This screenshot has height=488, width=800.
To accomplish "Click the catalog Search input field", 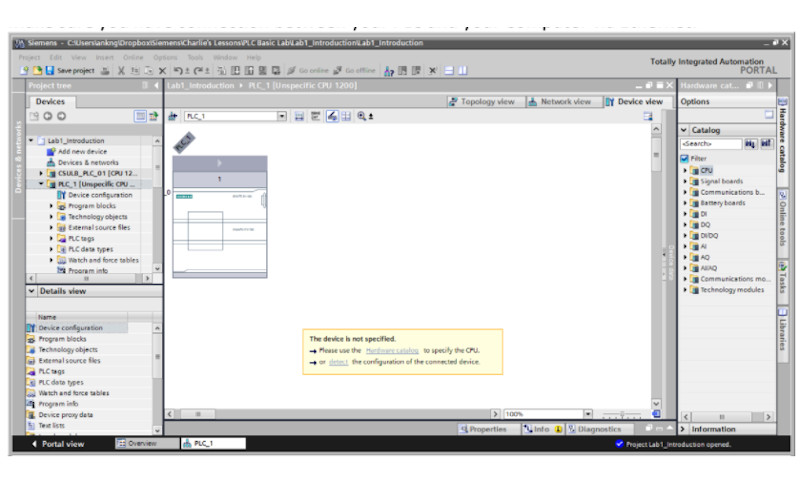I will [709, 144].
